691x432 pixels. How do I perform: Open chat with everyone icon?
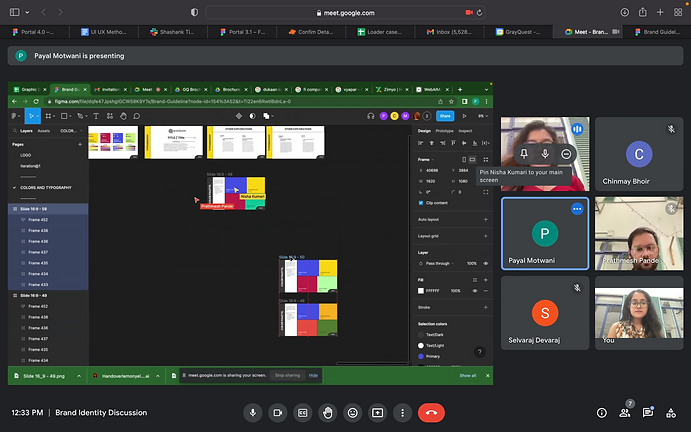[x=647, y=413]
